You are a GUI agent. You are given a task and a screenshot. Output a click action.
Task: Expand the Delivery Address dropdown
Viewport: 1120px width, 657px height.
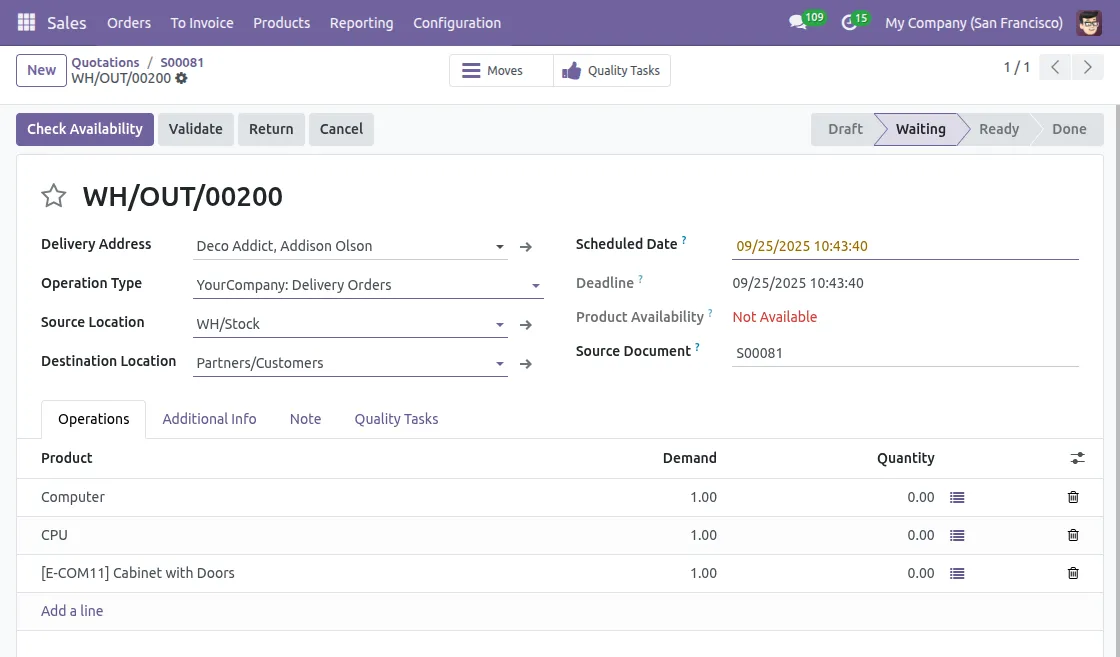coord(500,246)
